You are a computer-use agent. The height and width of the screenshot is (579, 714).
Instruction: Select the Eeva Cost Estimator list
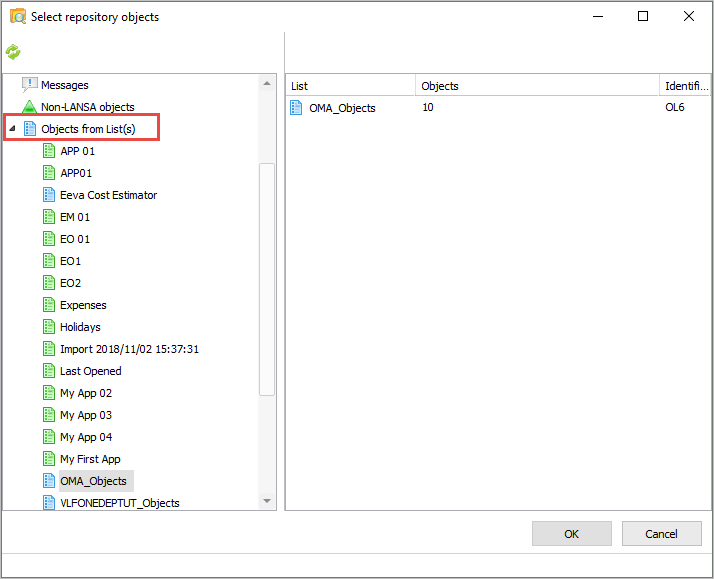108,195
